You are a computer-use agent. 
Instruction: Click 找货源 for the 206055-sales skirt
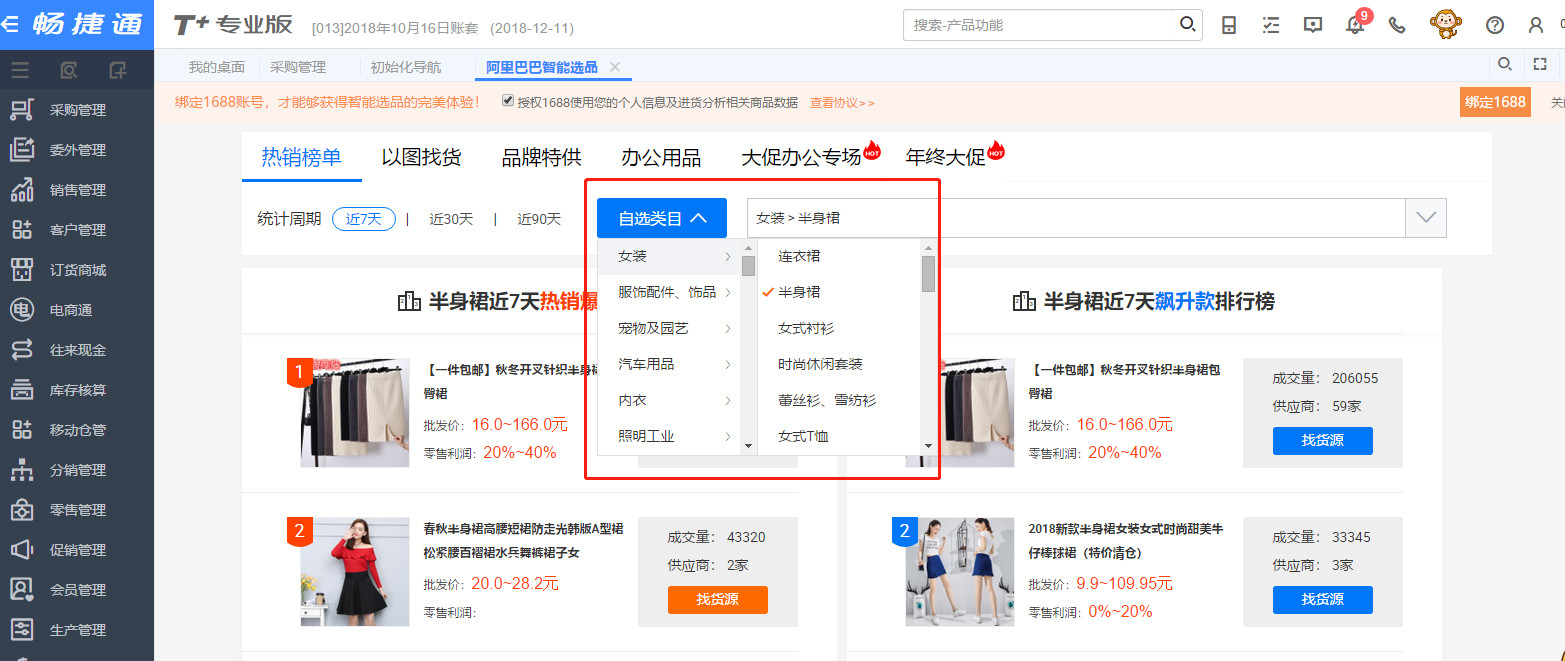tap(1322, 441)
